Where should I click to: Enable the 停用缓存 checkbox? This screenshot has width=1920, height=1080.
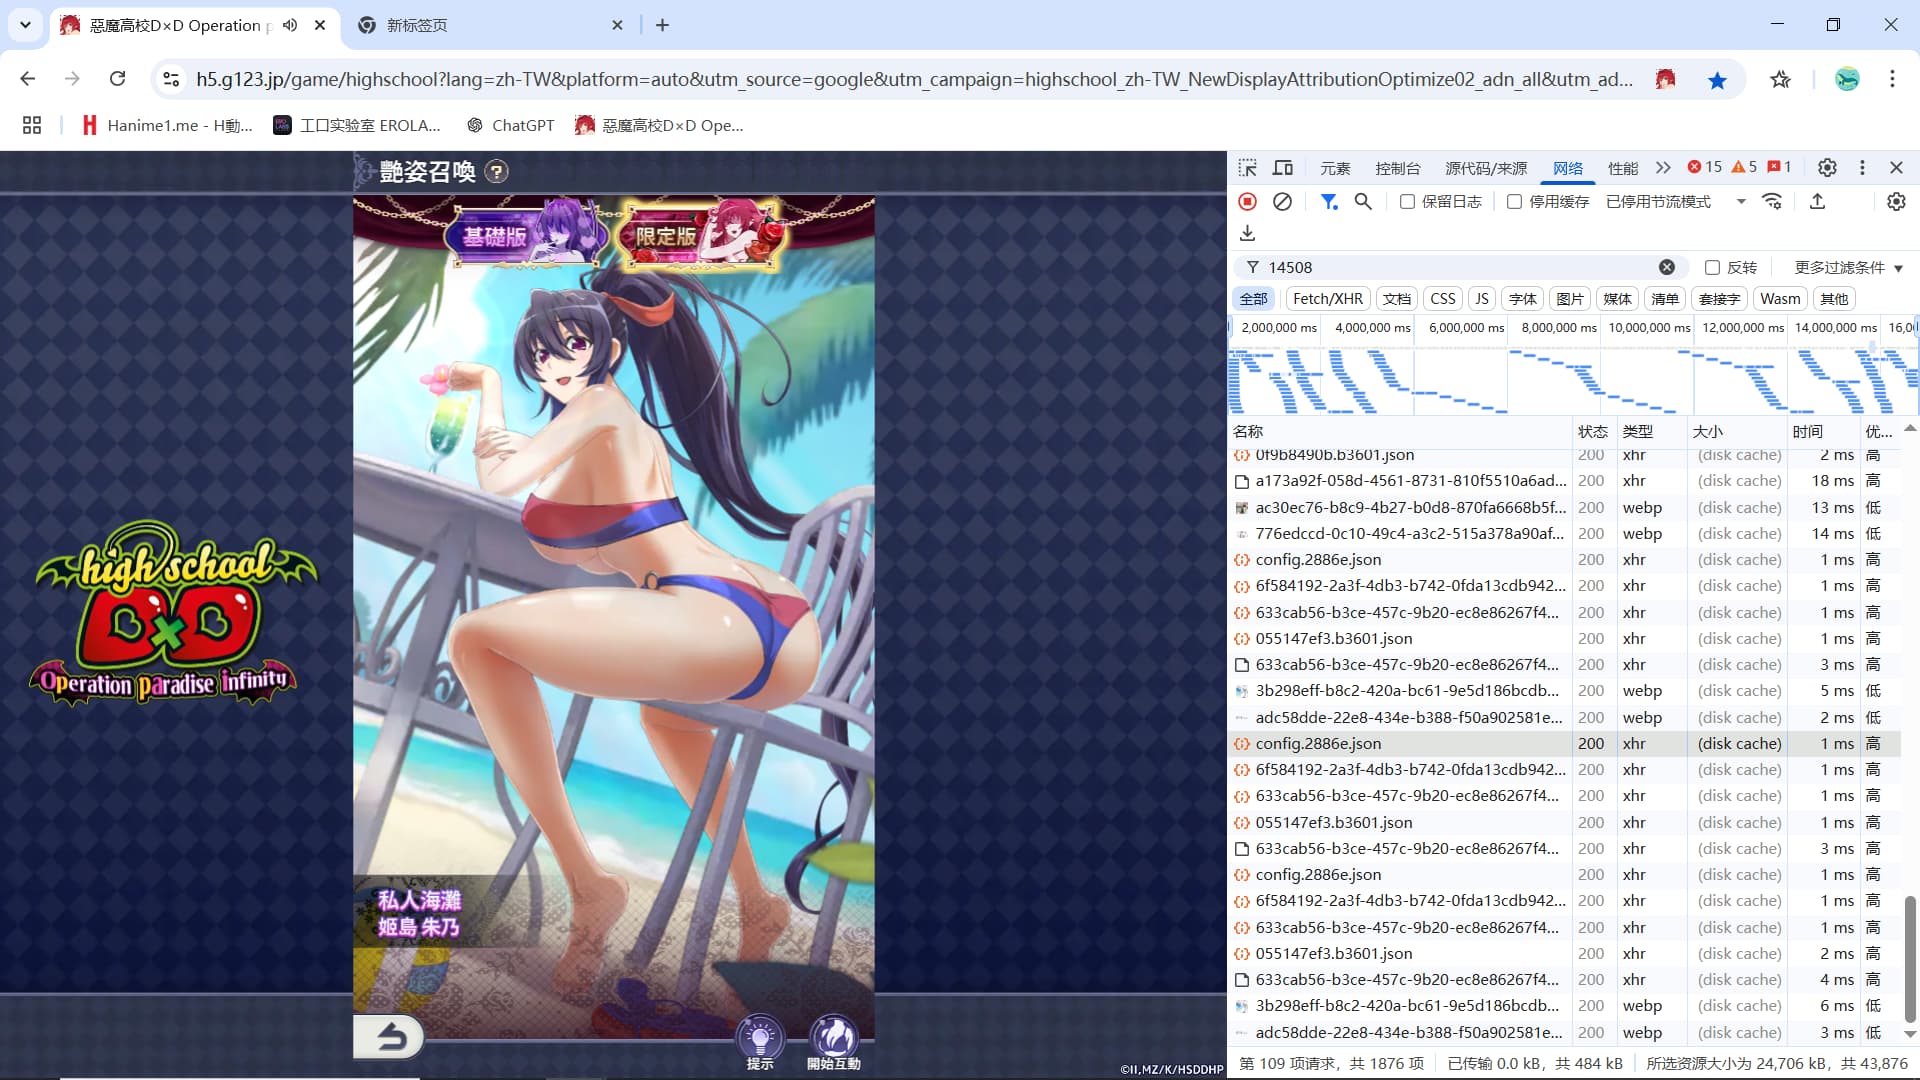pos(1514,202)
